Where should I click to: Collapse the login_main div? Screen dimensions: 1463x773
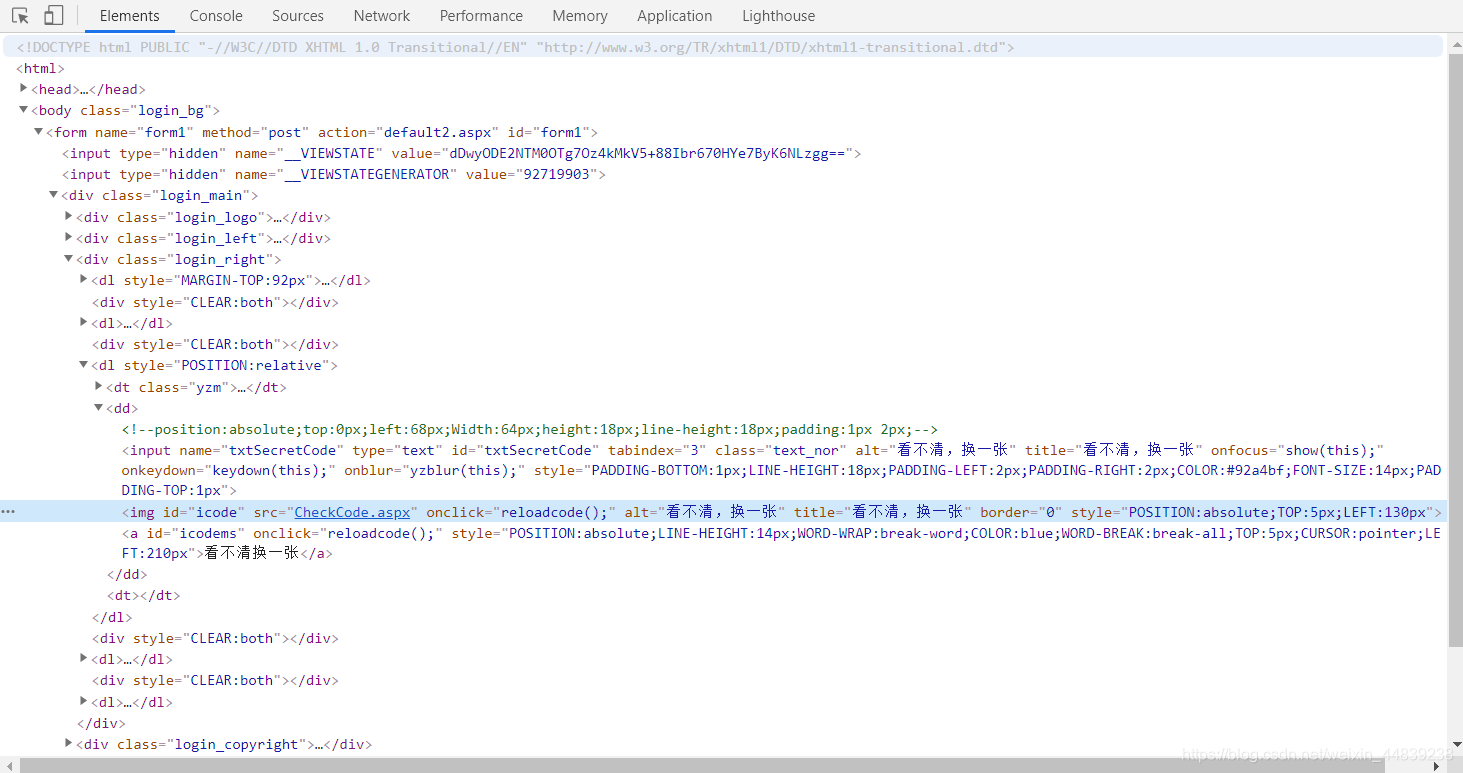54,195
